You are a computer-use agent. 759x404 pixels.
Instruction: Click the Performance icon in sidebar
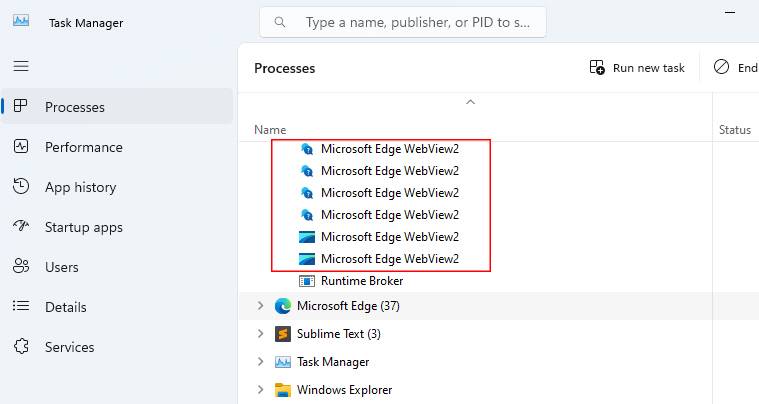(x=21, y=147)
